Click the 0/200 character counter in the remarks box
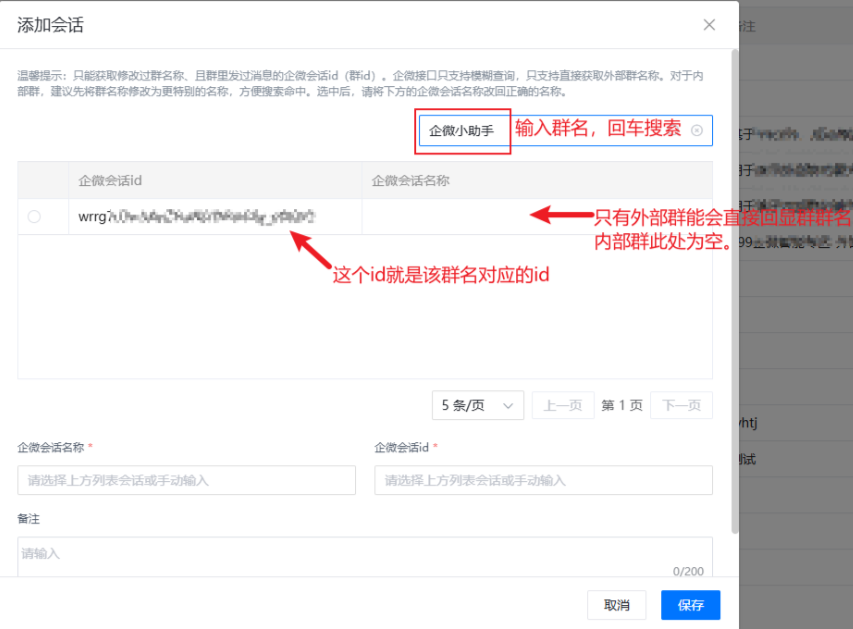 688,571
